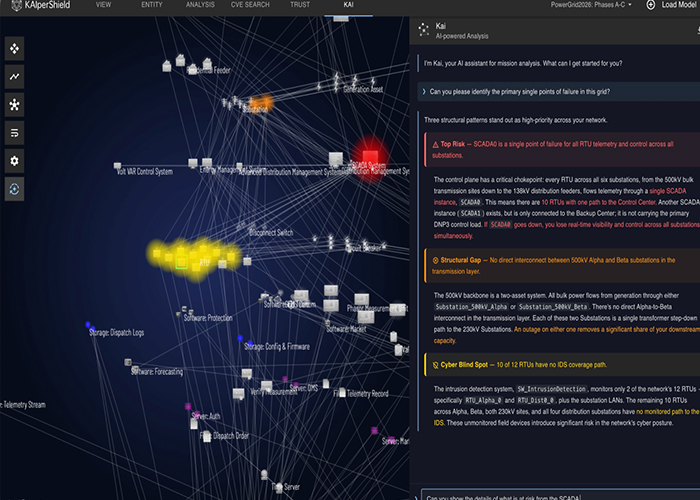This screenshot has height=500, width=700.
Task: Select the File: Dispatch Order node
Action: point(207,437)
